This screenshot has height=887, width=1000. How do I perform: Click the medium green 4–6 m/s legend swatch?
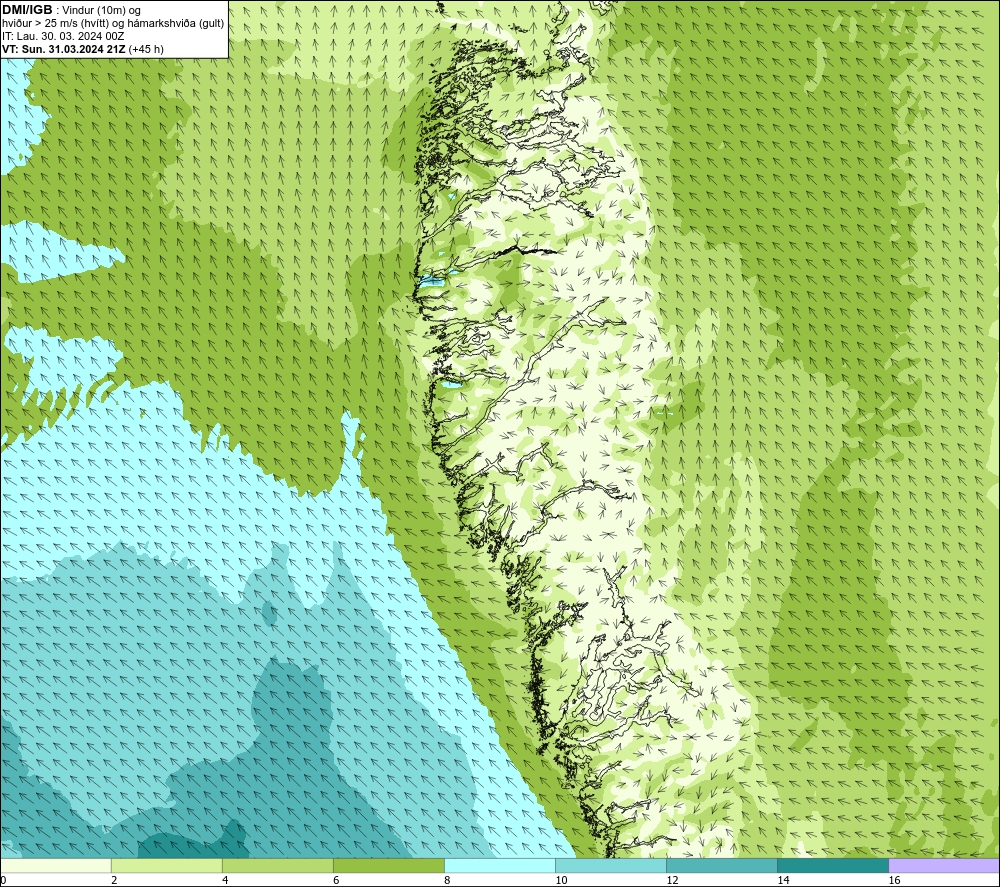pyautogui.click(x=278, y=865)
